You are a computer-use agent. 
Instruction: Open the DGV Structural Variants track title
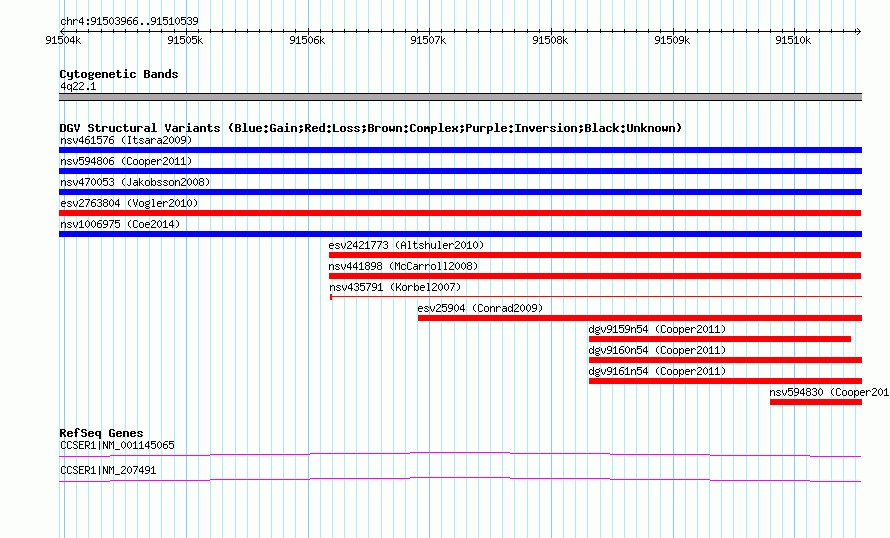370,128
